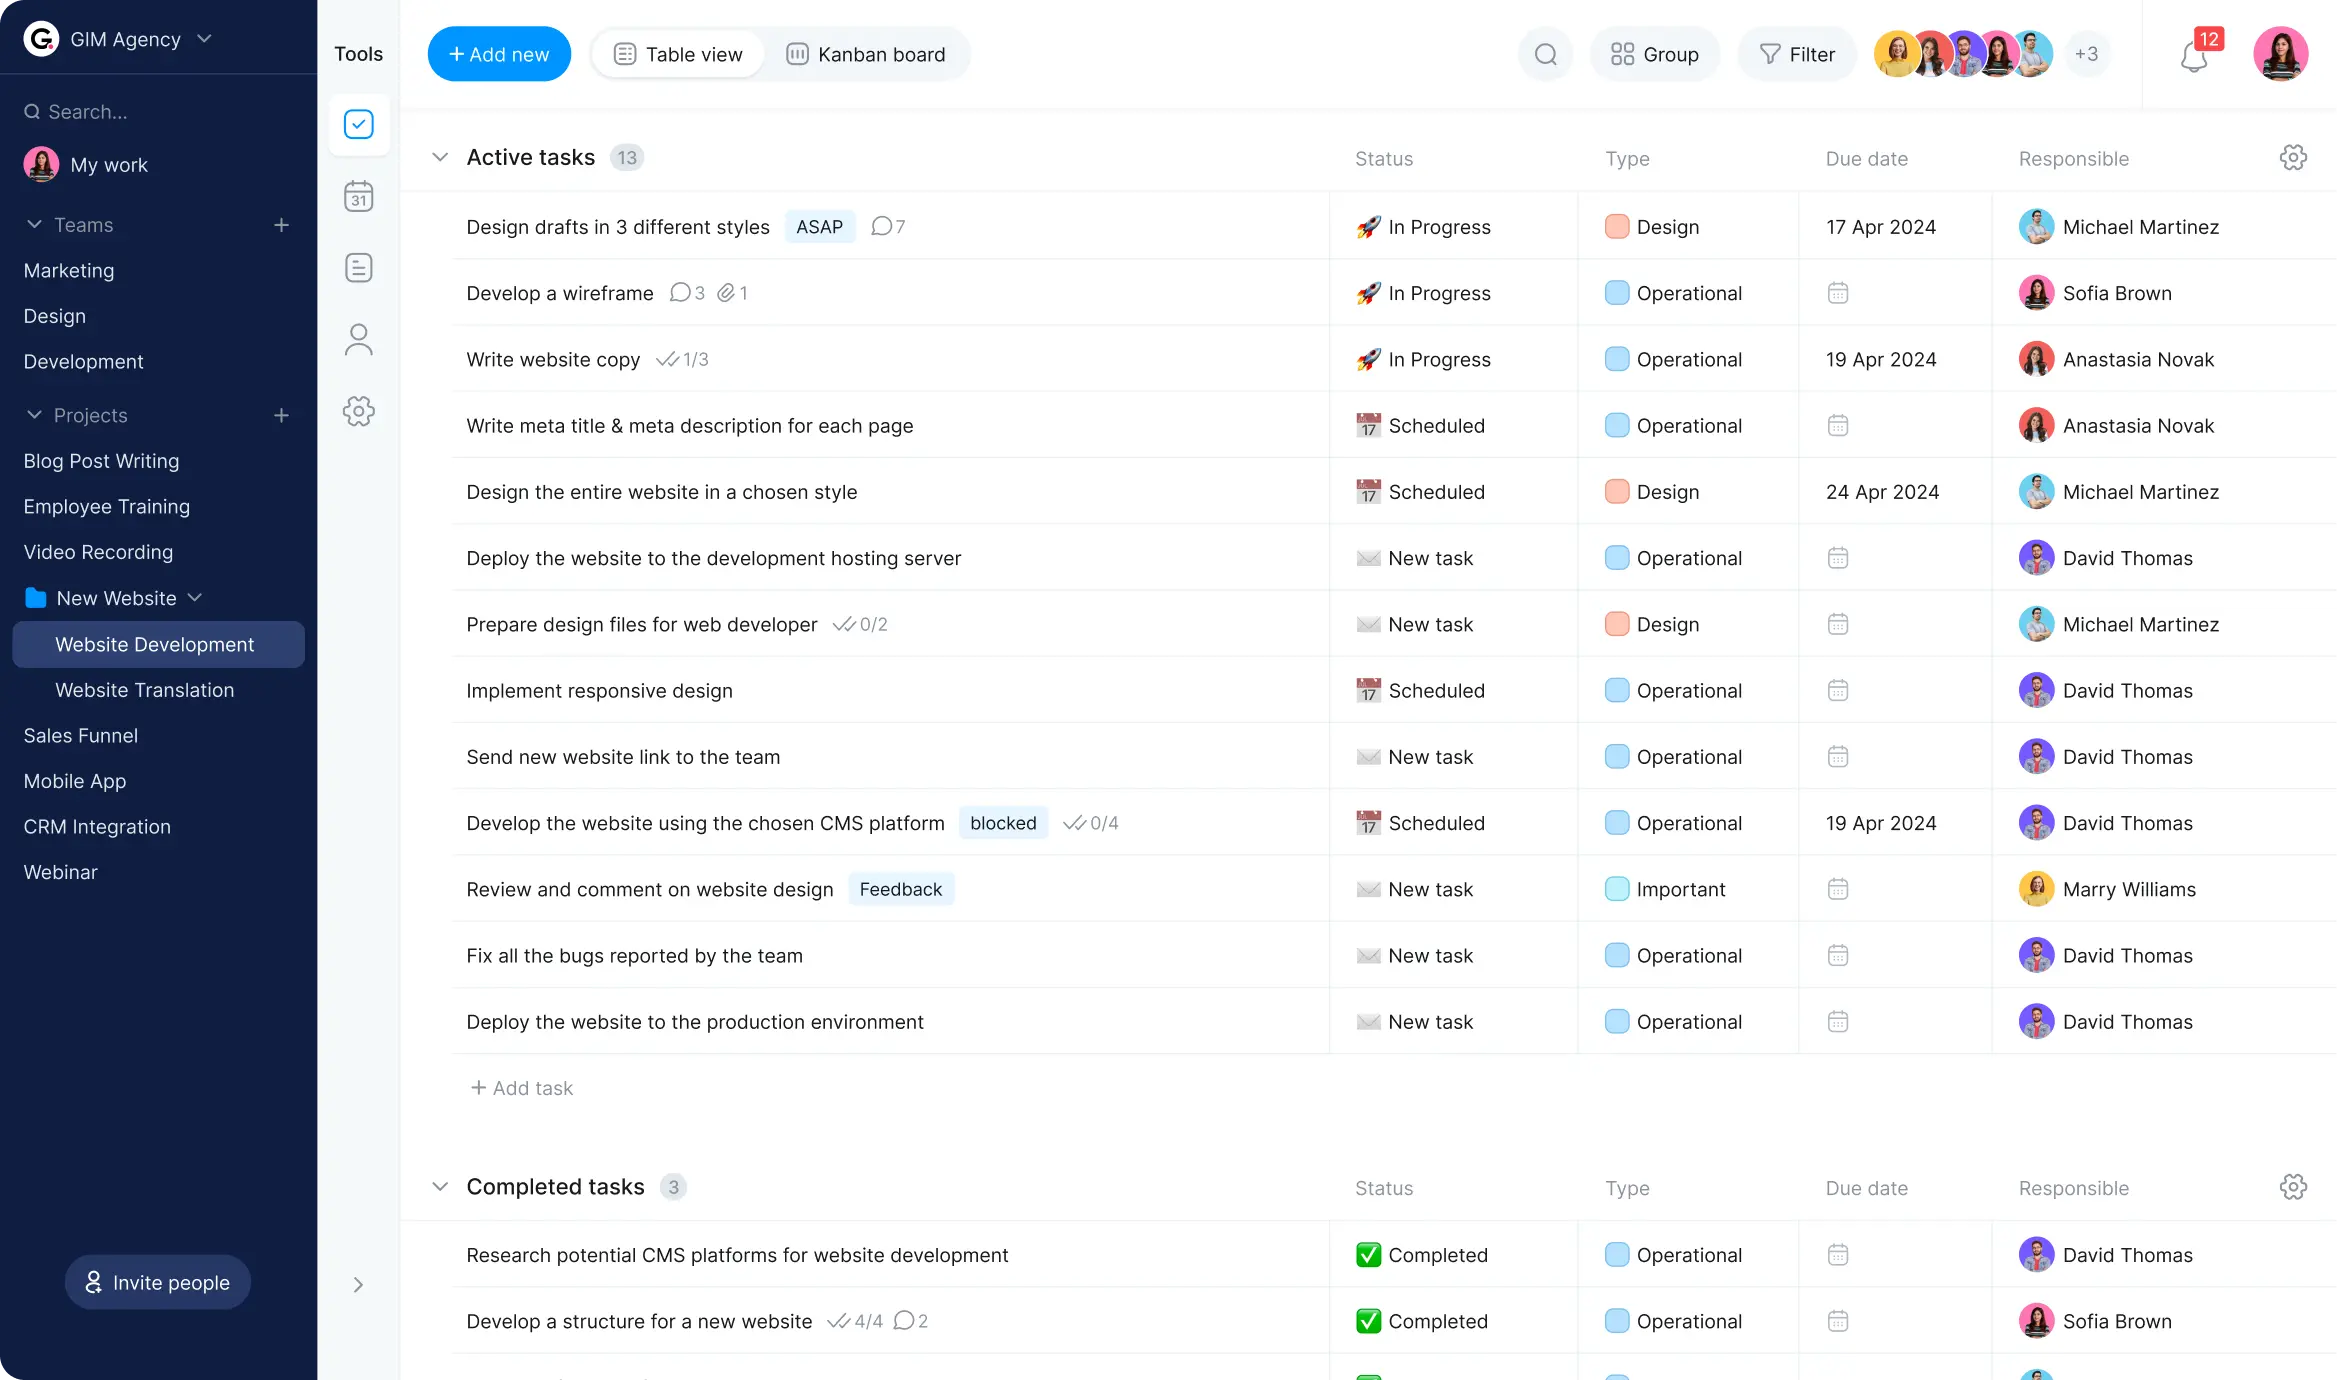Open Filter options
This screenshot has height=1380, width=2337.
coord(1796,54)
